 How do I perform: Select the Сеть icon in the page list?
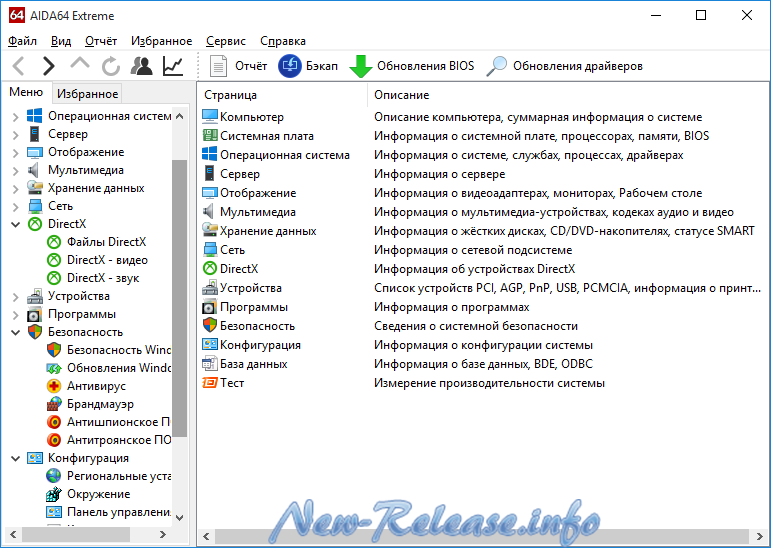pos(210,249)
